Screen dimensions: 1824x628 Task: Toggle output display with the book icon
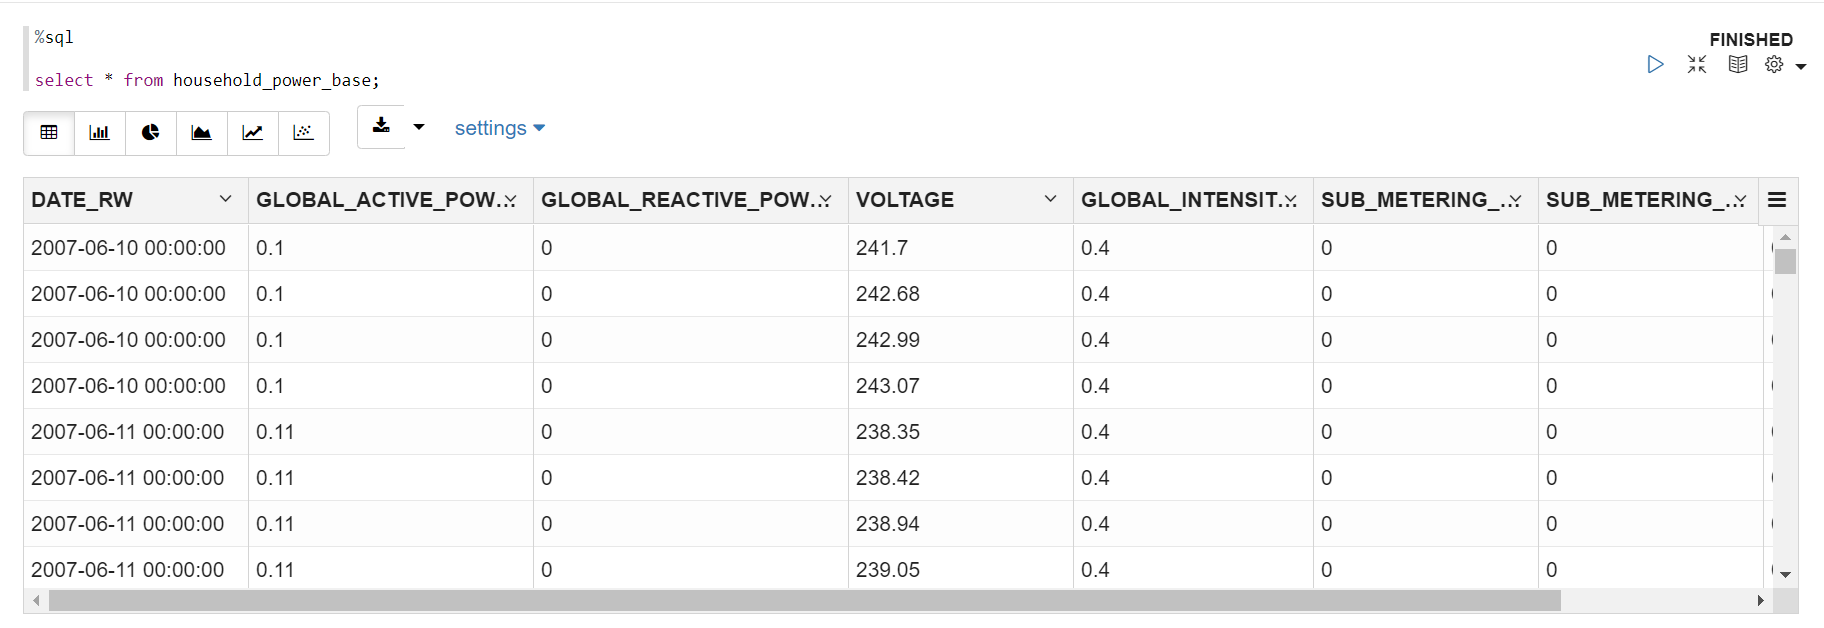(1738, 64)
